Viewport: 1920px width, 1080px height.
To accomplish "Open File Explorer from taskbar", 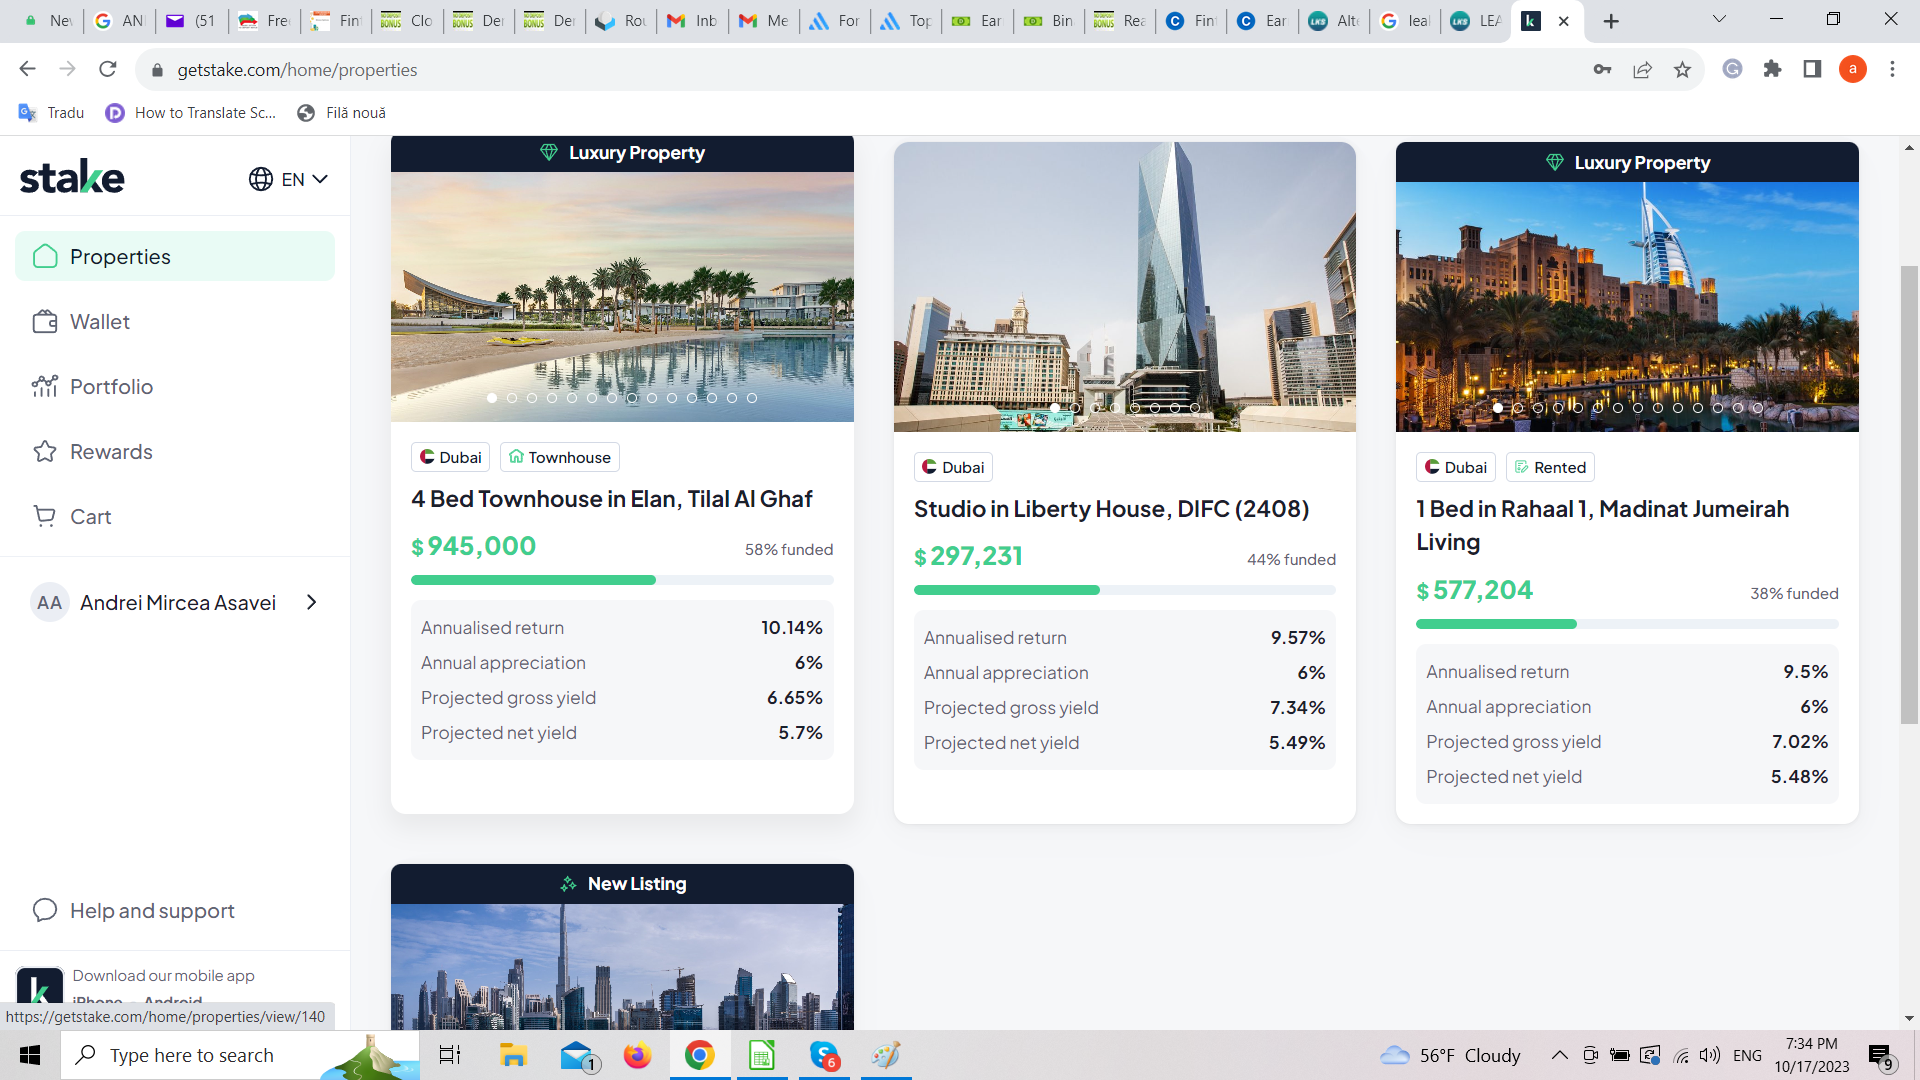I will (x=513, y=1055).
